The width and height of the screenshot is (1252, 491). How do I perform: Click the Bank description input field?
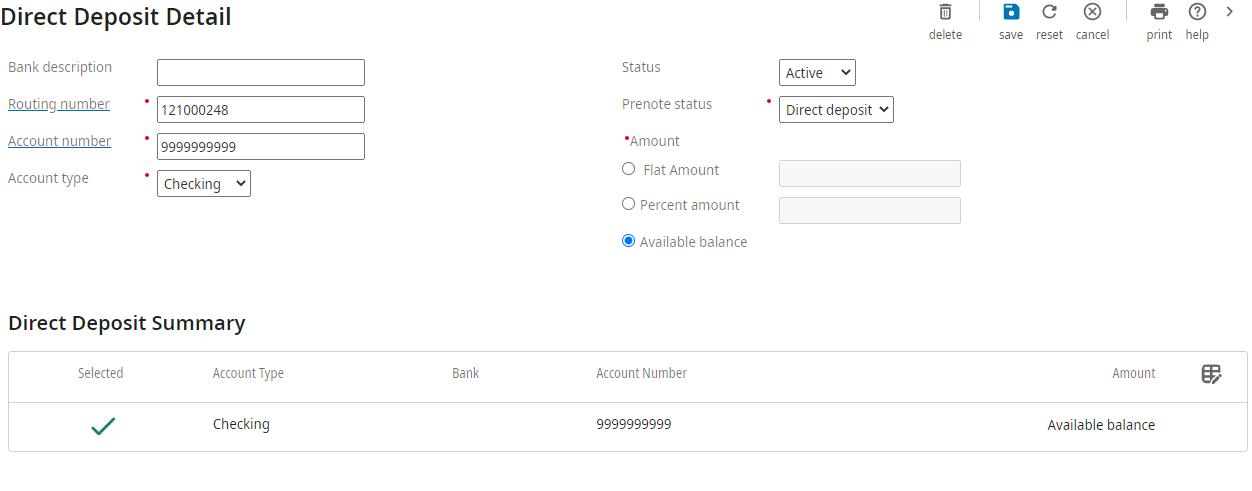coord(261,73)
